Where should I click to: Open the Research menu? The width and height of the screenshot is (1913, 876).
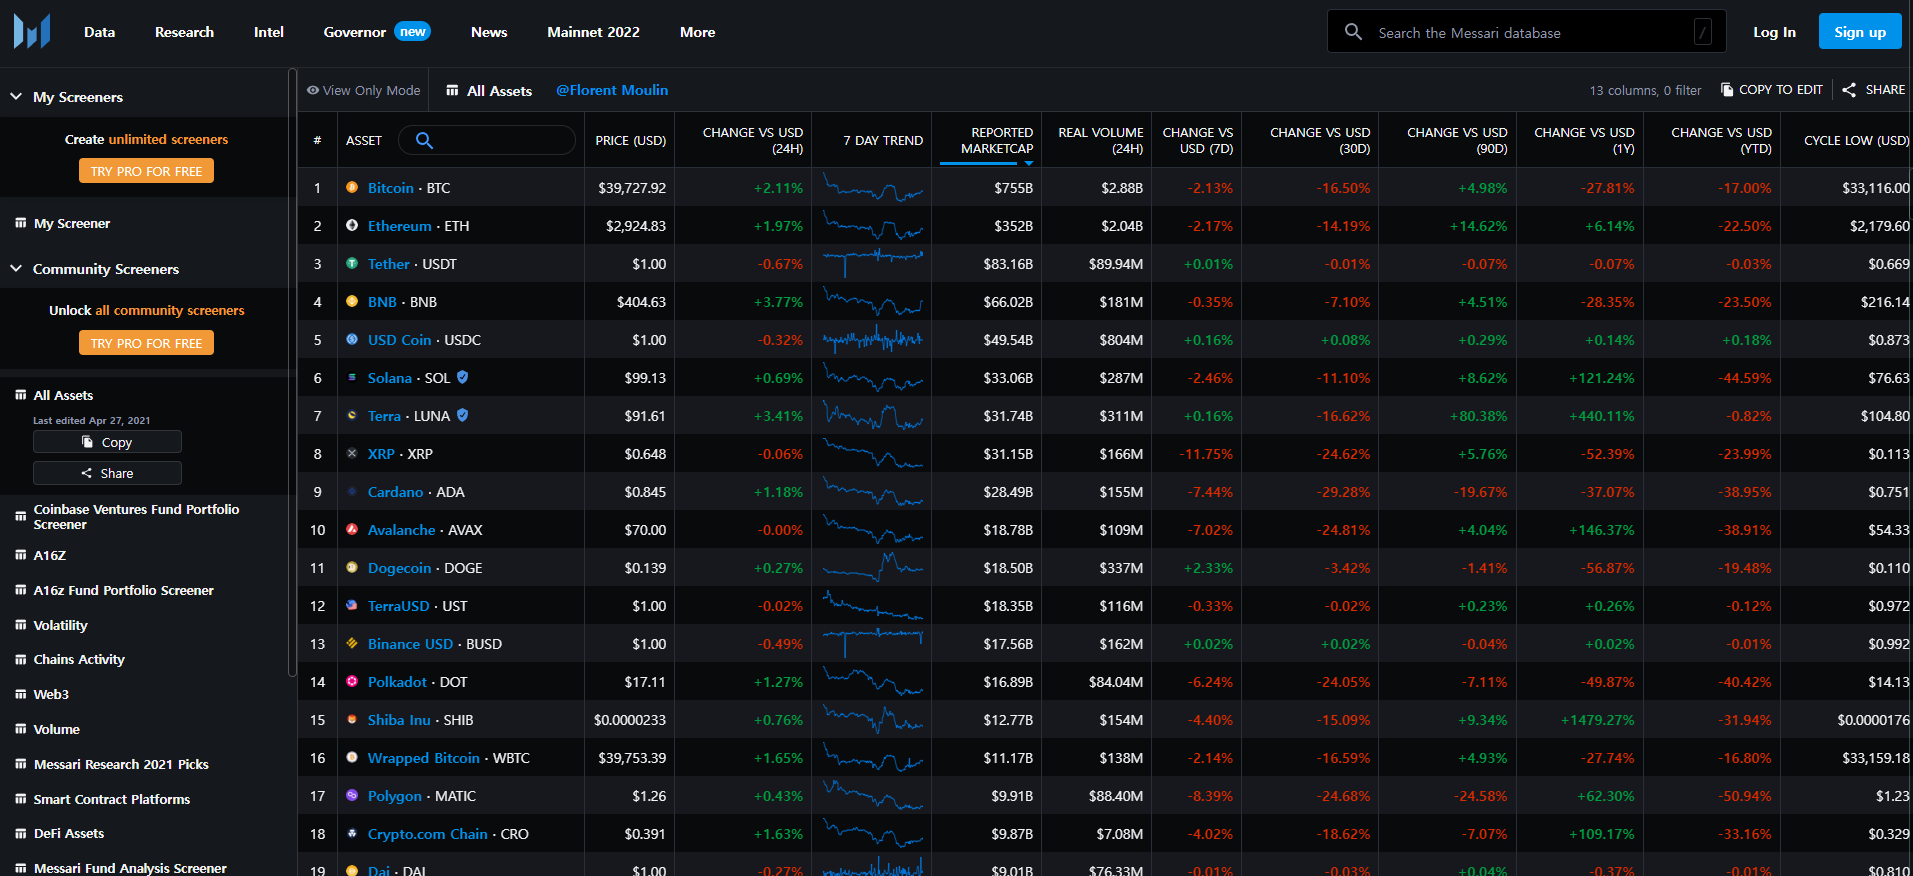[184, 32]
